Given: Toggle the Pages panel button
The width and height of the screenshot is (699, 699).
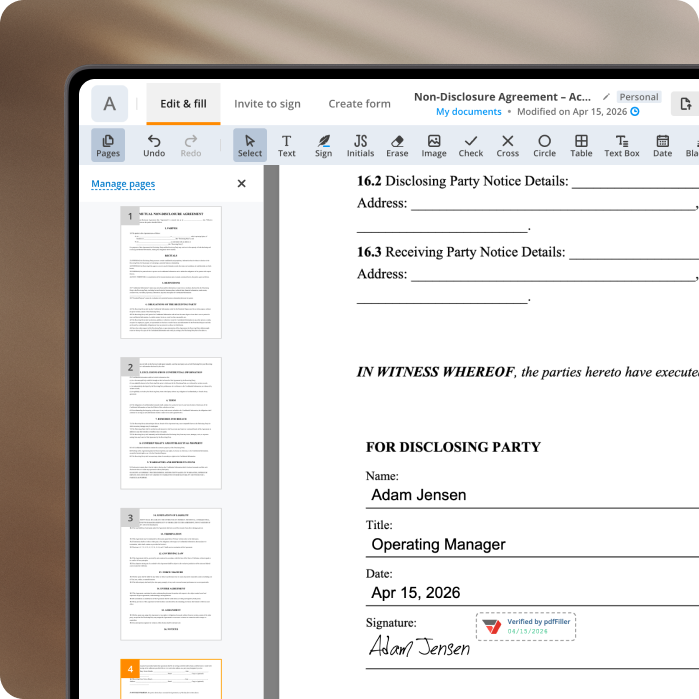Looking at the screenshot, I should (108, 145).
